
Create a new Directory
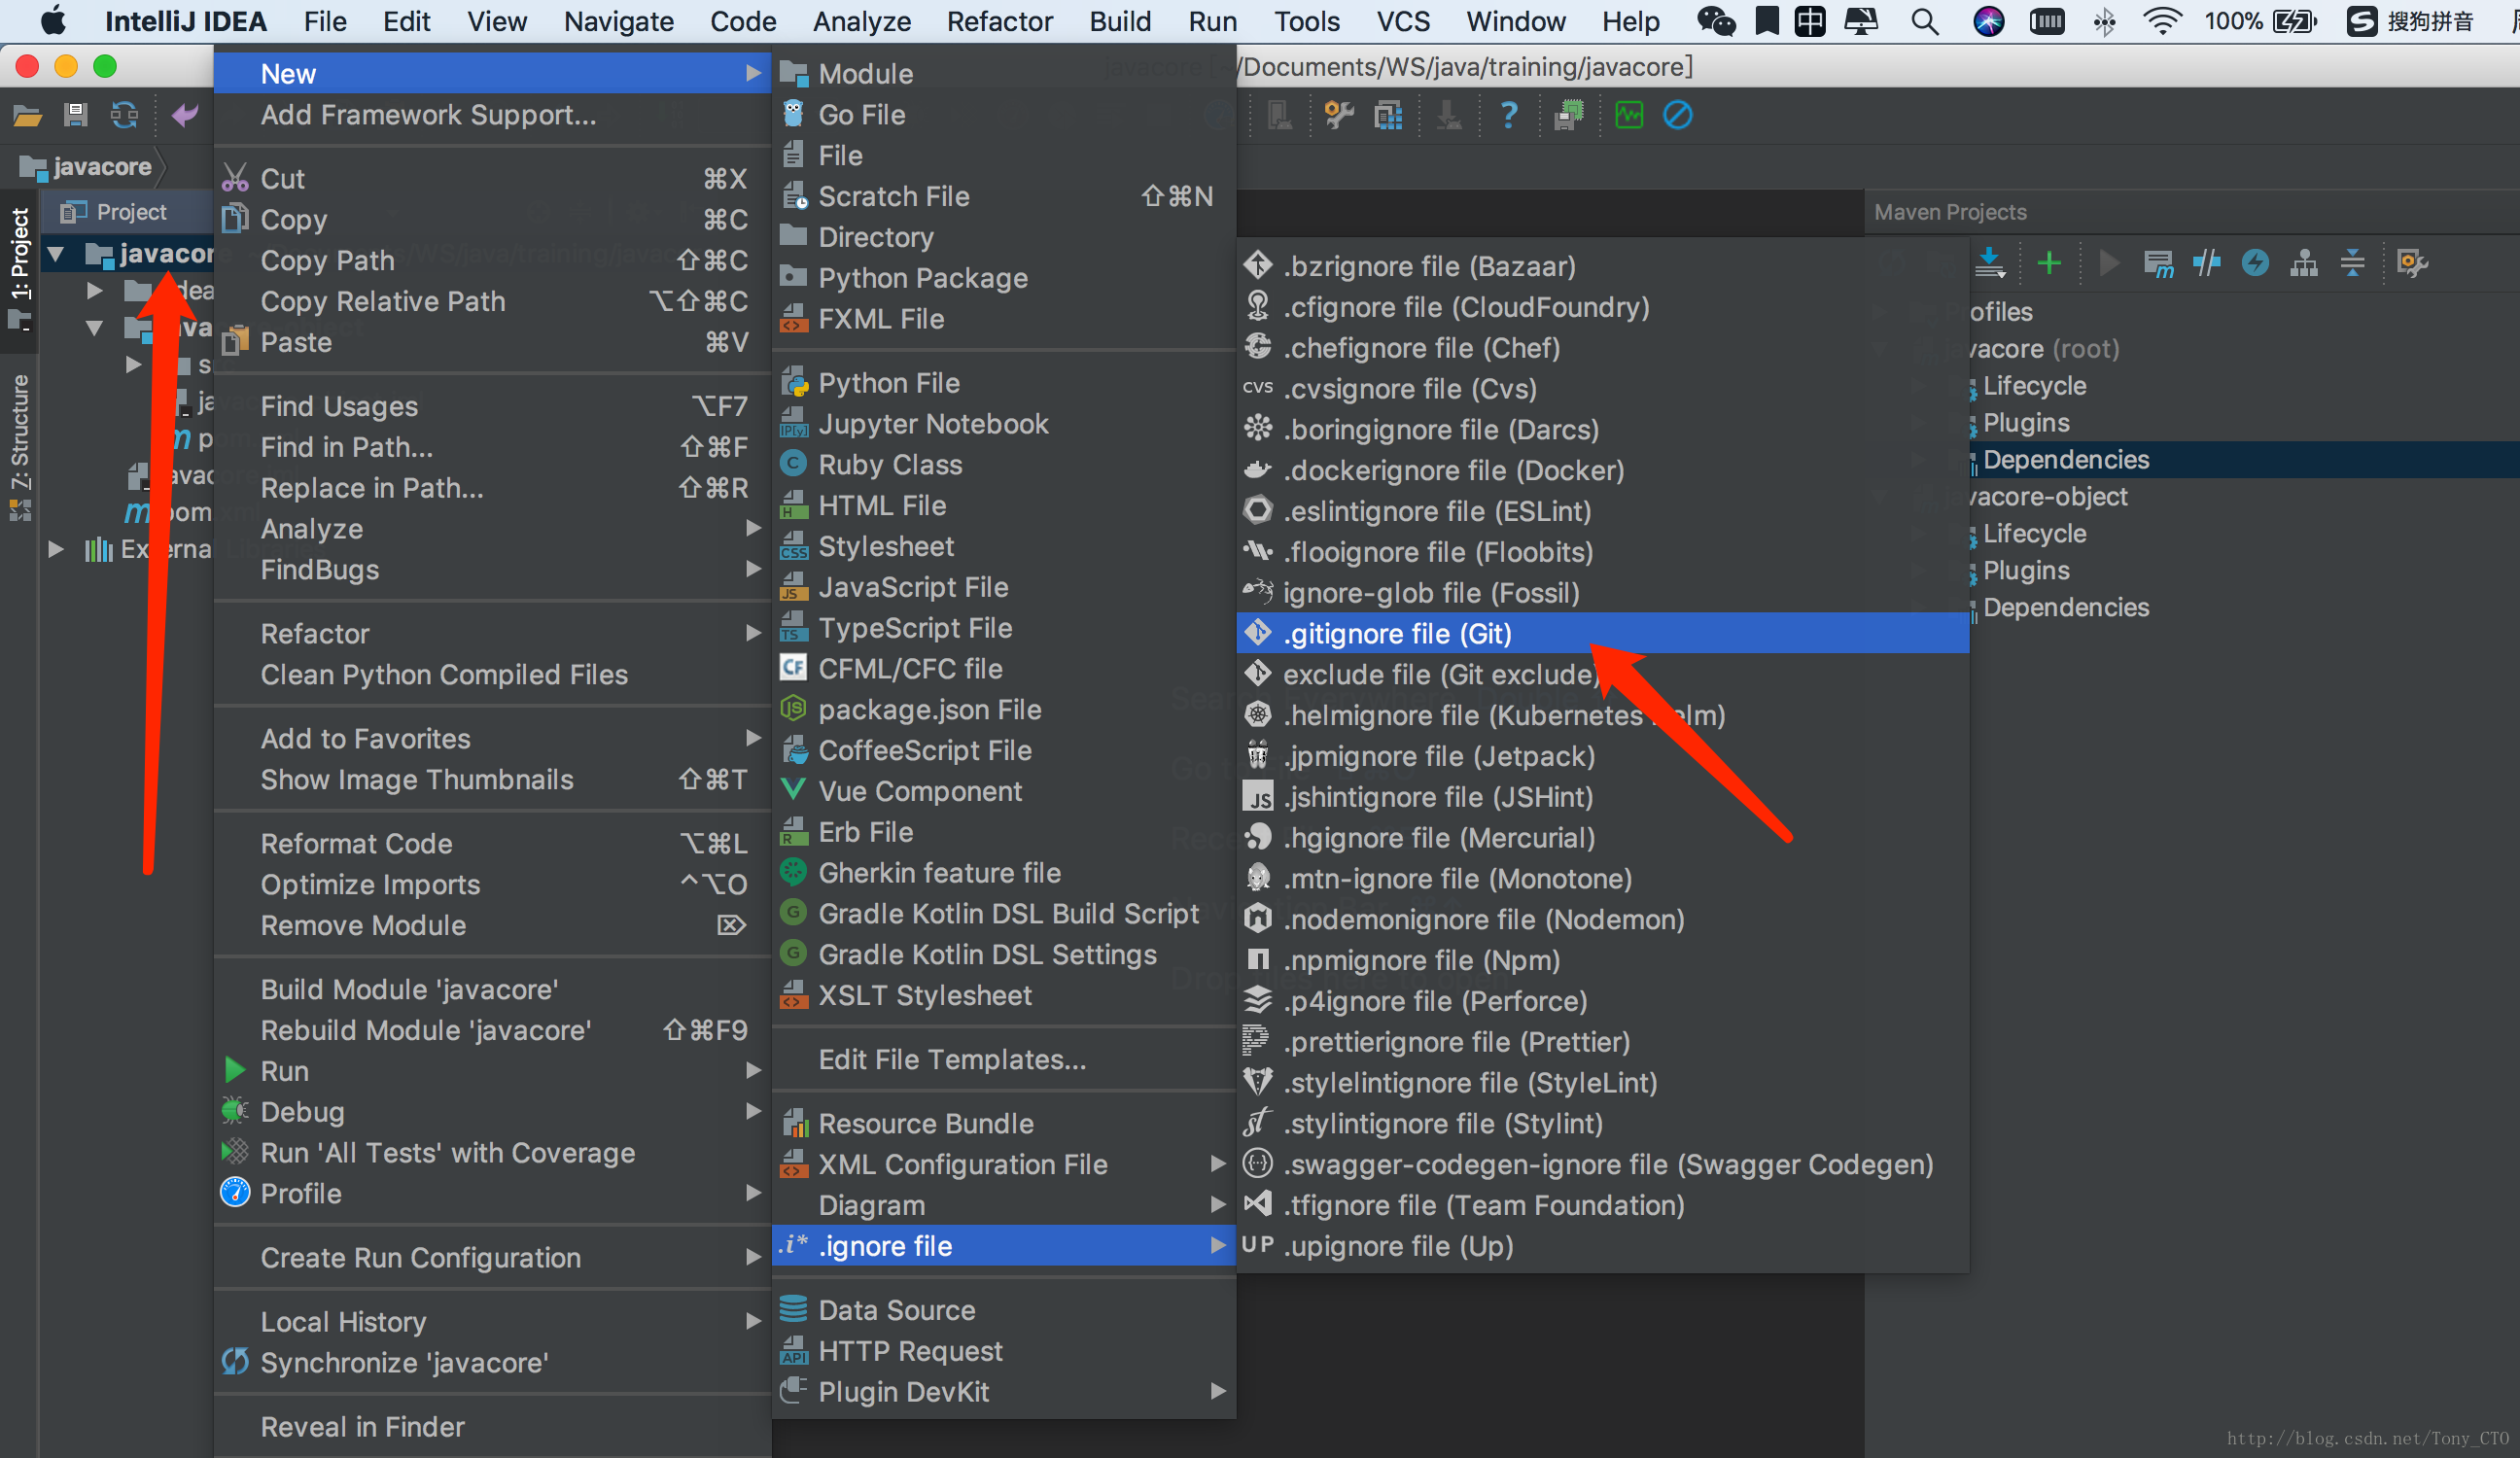(x=1004, y=237)
